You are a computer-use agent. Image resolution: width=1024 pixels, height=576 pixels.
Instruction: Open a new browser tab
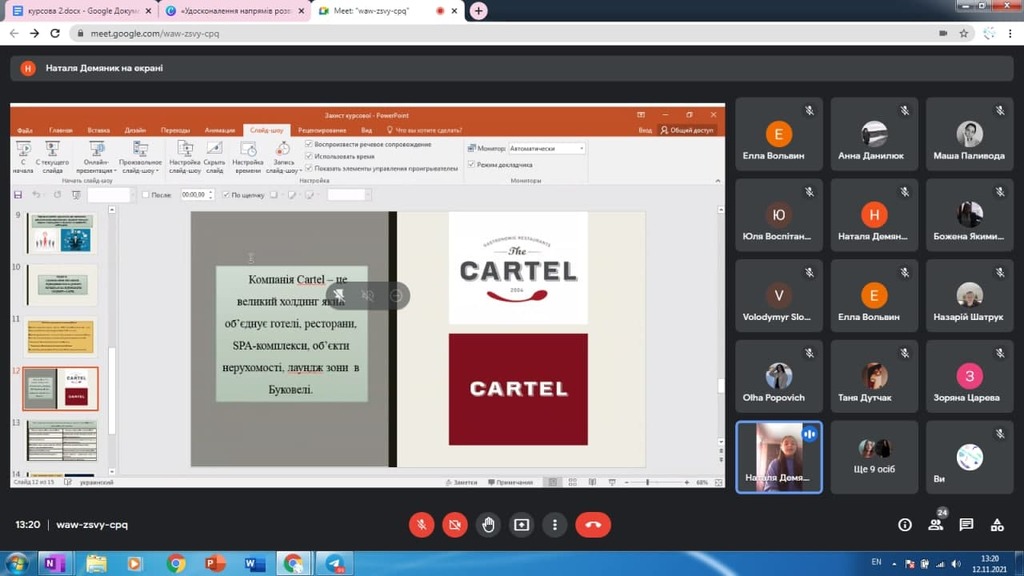479,11
